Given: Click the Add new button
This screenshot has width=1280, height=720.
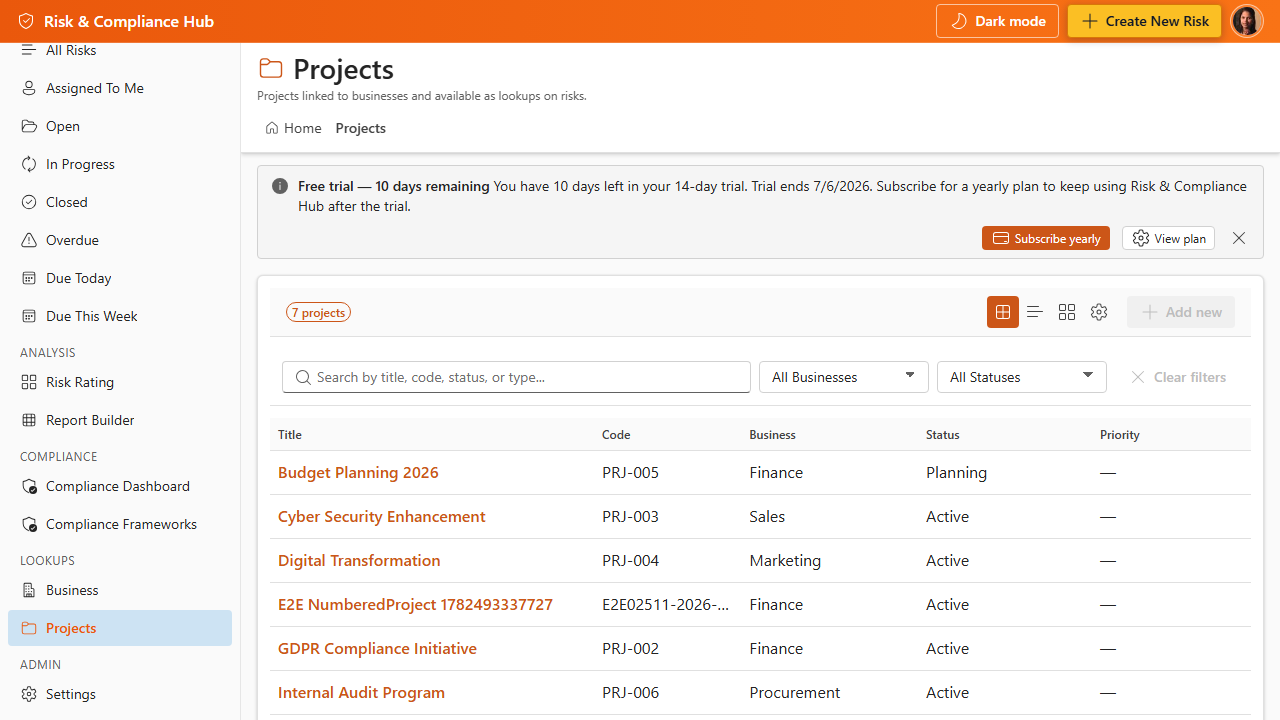Looking at the screenshot, I should tap(1181, 312).
